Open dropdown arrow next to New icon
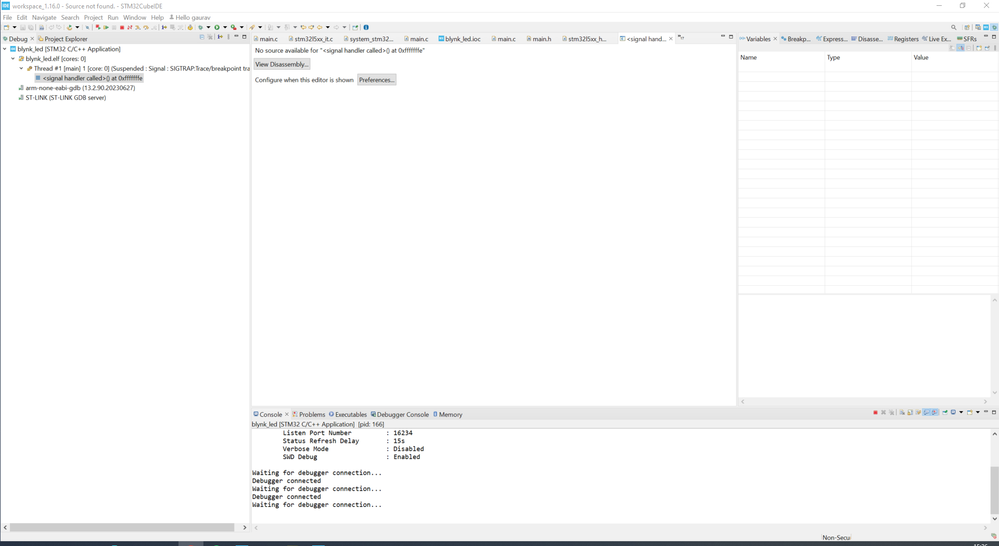Screen dimensions: 999x546 pyautogui.click(x=14, y=27)
